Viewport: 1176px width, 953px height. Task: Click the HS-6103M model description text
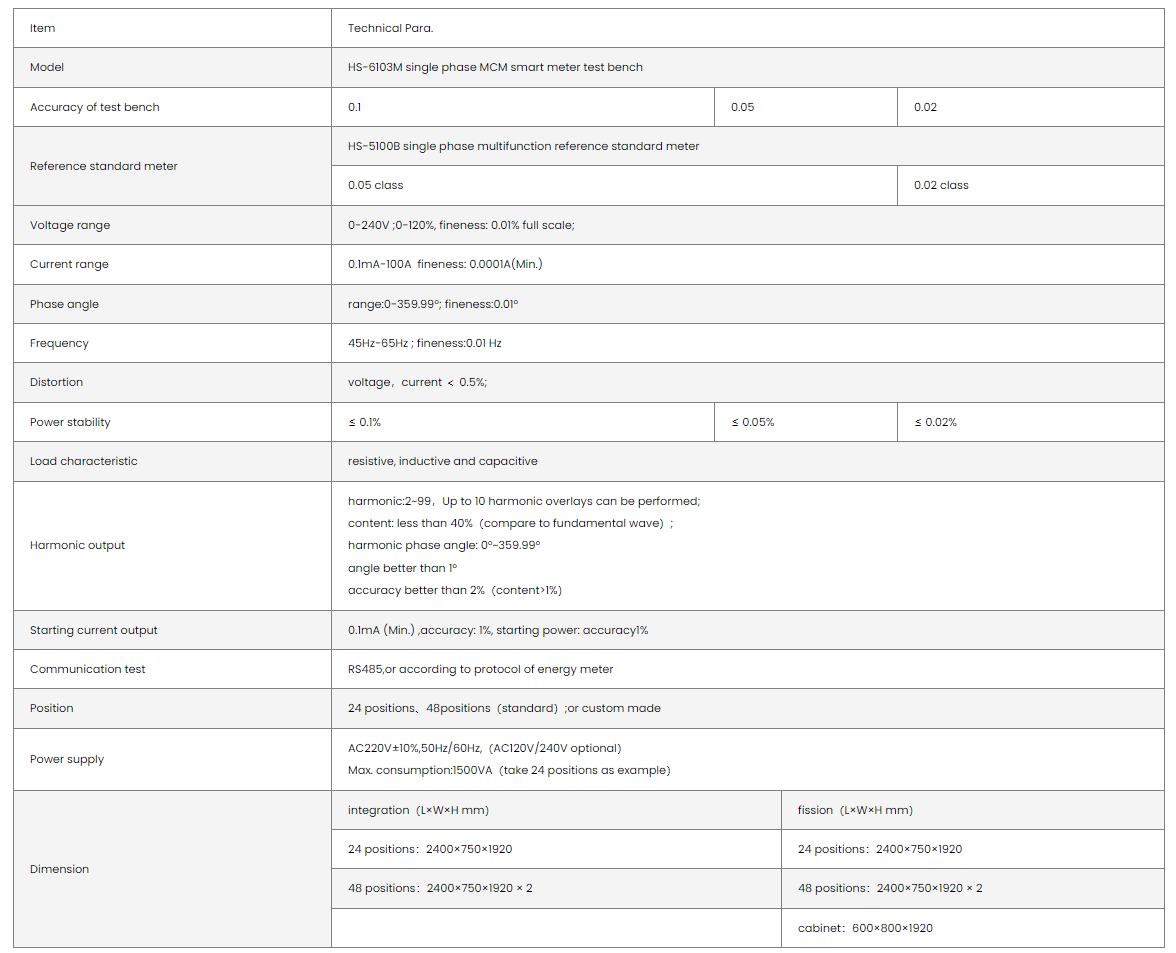click(495, 67)
